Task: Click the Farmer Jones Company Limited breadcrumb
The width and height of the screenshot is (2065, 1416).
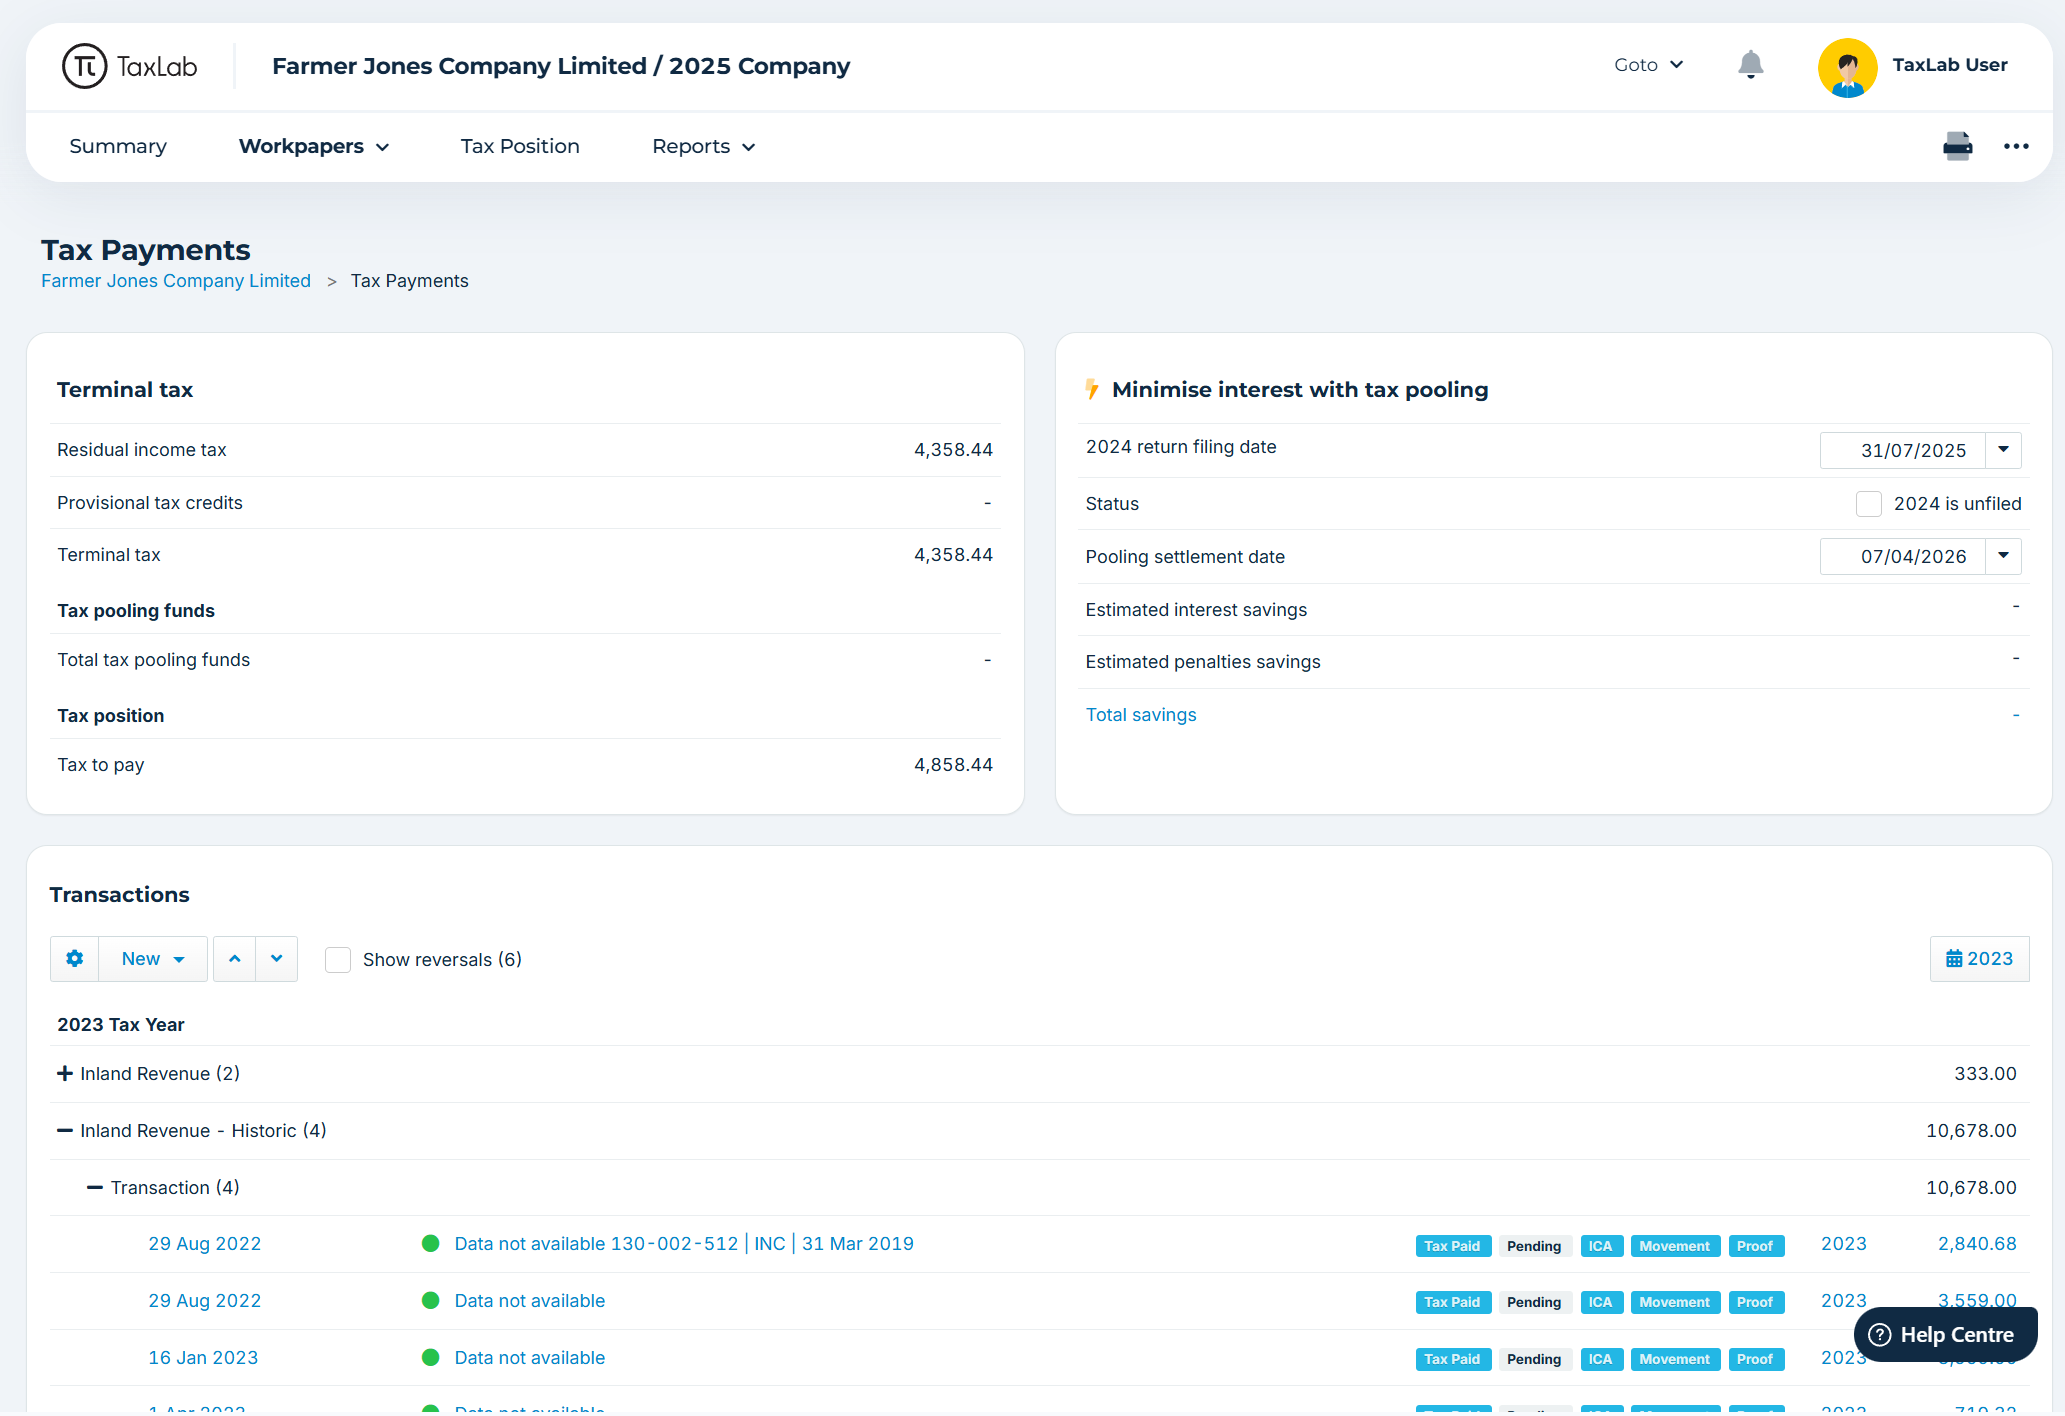Action: click(176, 281)
